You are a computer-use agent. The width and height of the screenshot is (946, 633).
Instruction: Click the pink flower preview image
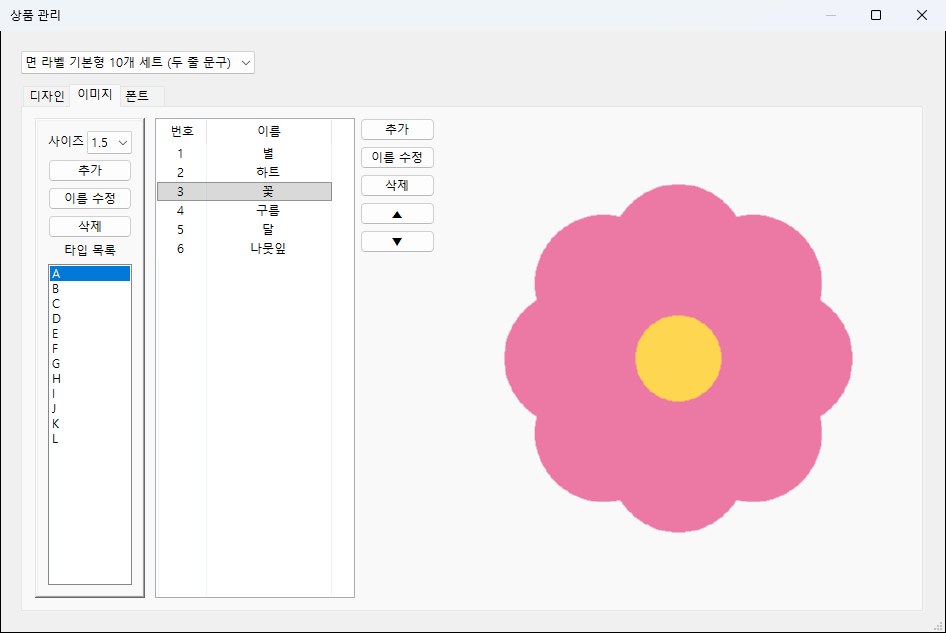(678, 358)
